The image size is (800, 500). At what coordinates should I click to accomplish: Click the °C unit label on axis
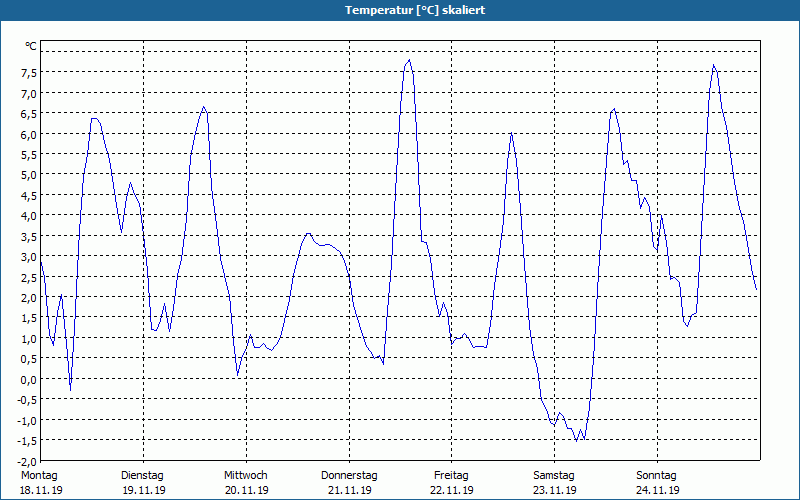point(31,46)
